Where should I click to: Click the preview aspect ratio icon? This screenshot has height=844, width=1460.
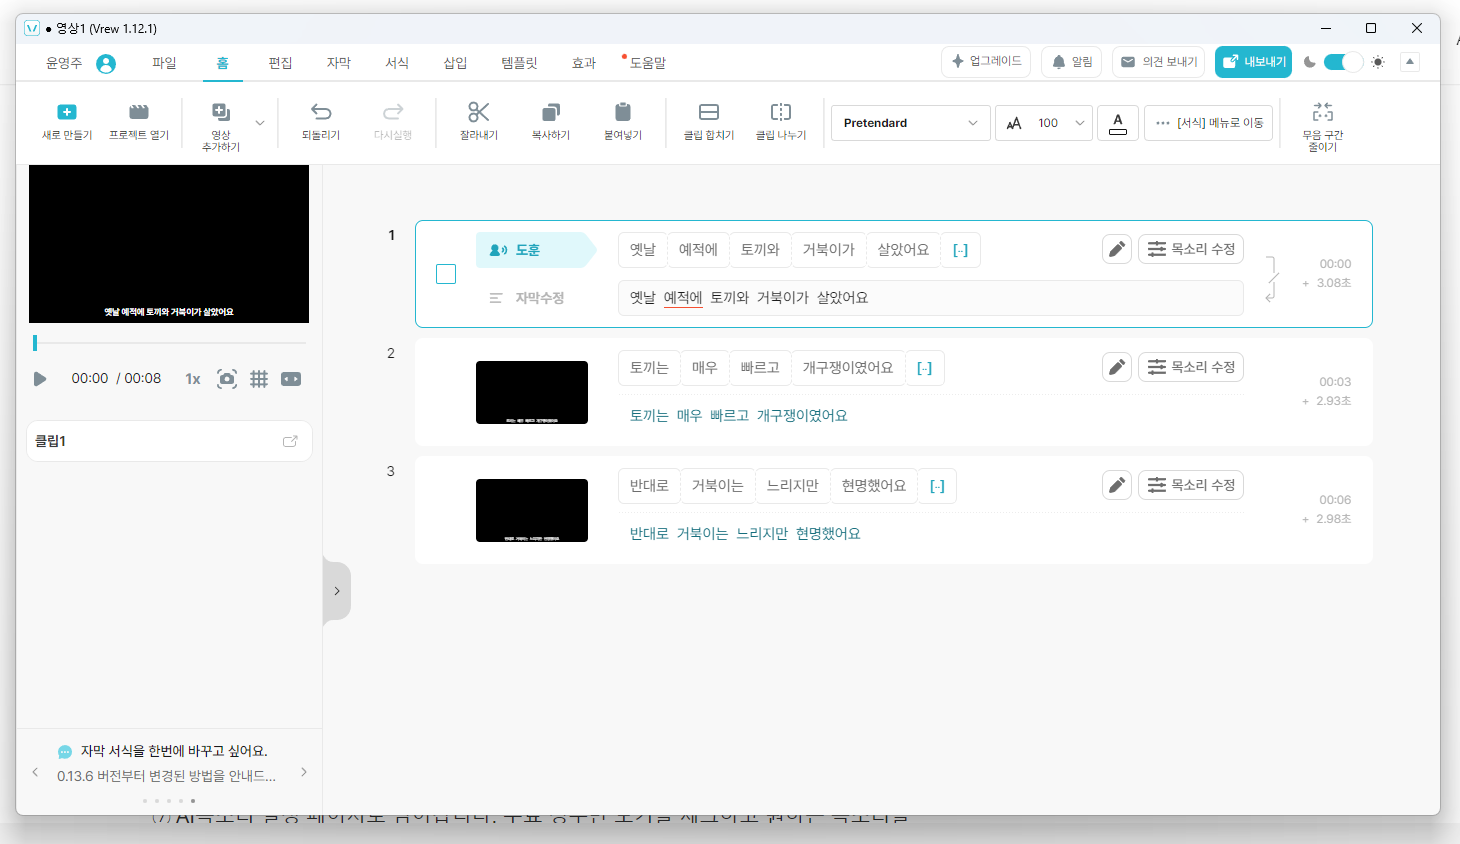(x=291, y=379)
